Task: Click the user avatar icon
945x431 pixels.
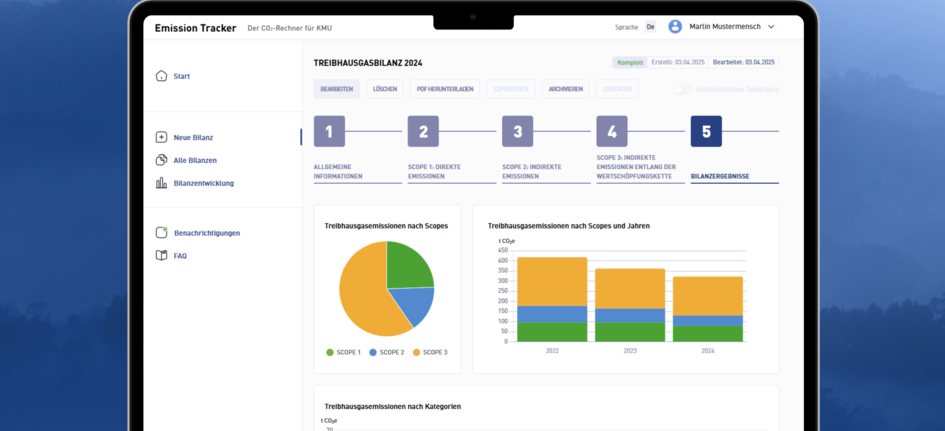Action: 675,27
